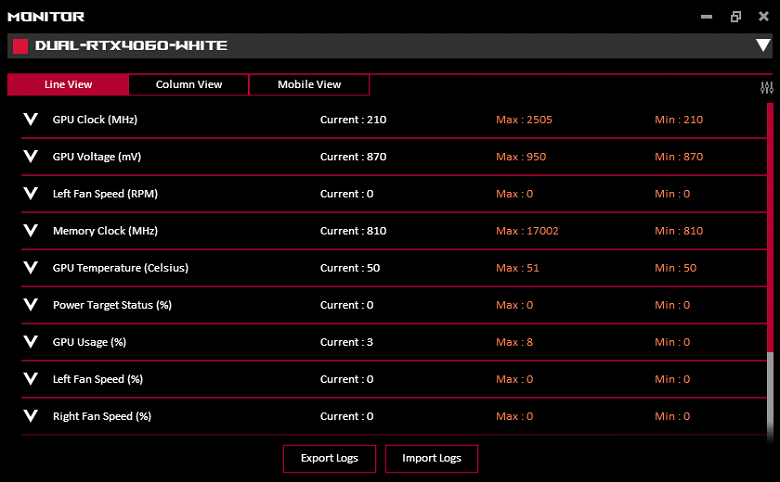Switch to Line View tab
Screen dimensions: 780x482
[x=68, y=85]
